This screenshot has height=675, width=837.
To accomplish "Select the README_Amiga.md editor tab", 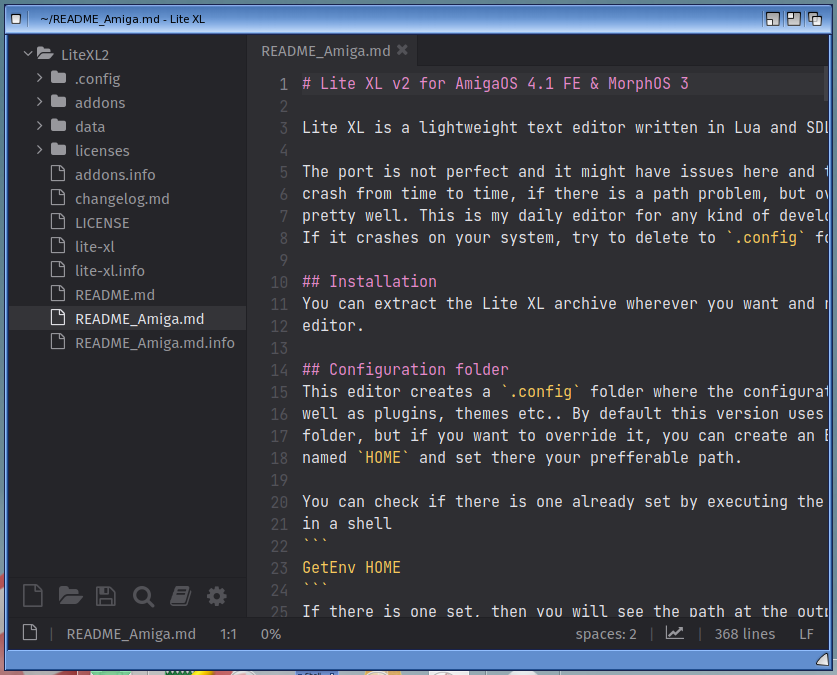I will click(x=325, y=50).
